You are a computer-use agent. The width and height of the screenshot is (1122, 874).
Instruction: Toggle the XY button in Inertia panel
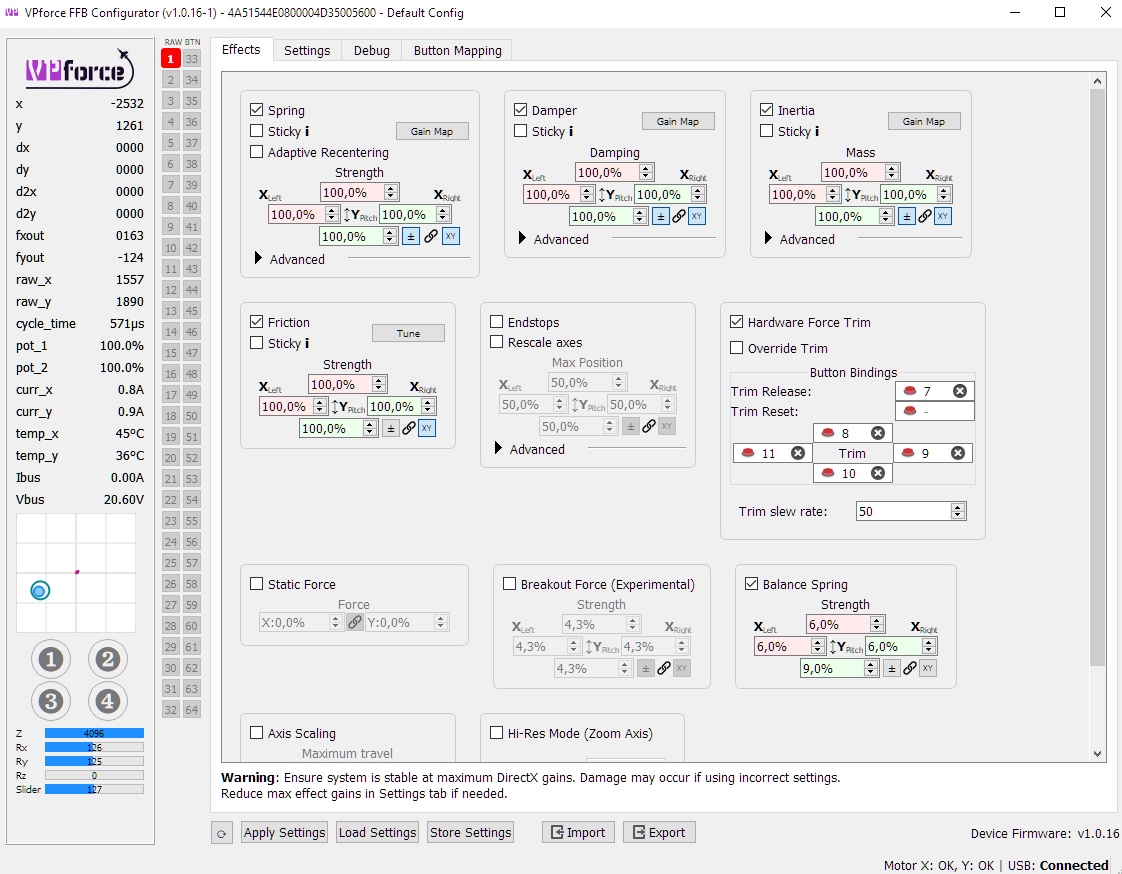click(x=943, y=216)
